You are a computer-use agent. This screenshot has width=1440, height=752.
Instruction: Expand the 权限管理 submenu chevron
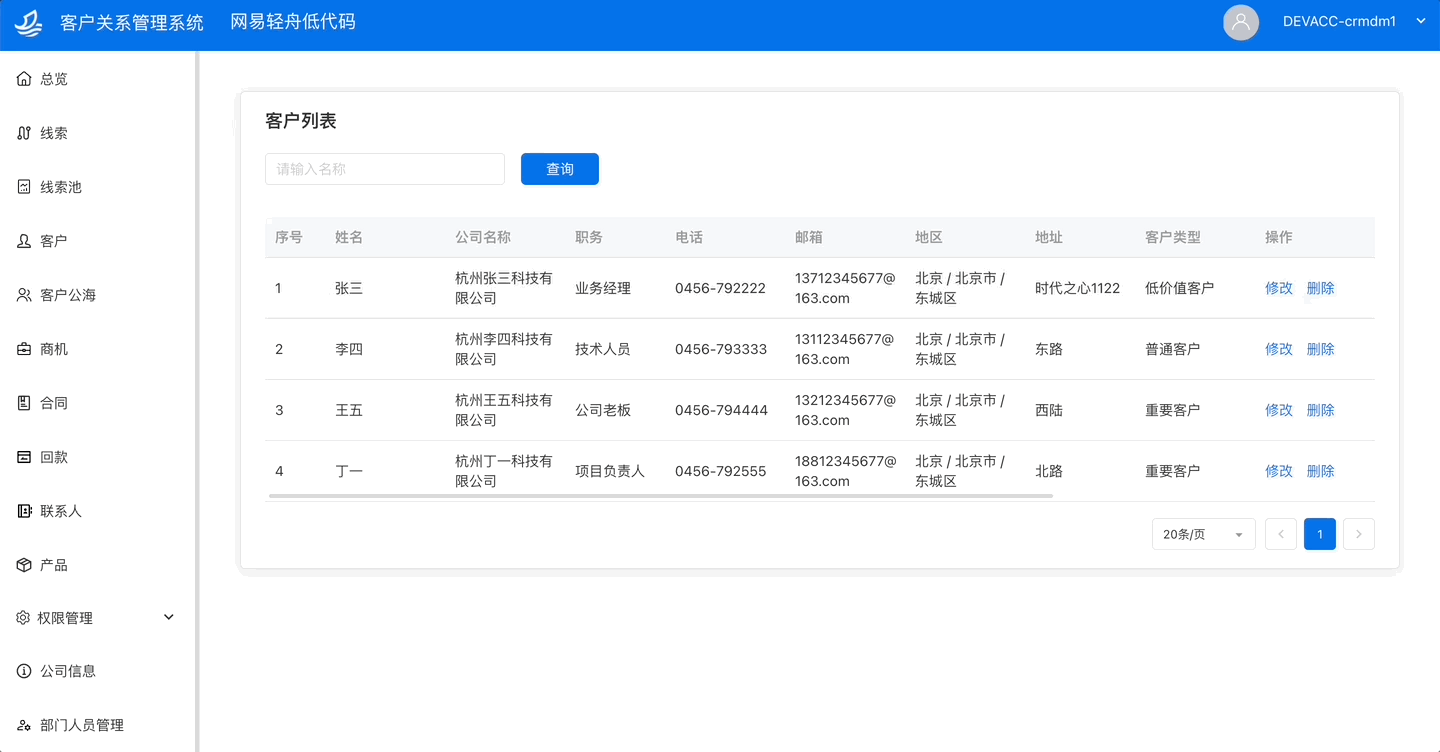[169, 617]
